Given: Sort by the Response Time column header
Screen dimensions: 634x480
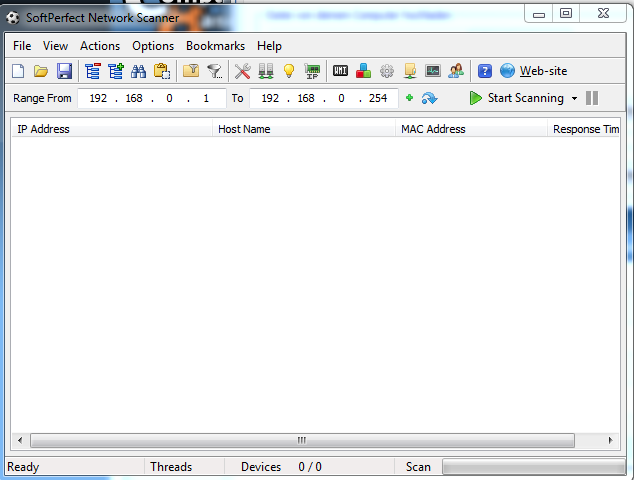Looking at the screenshot, I should tap(584, 129).
